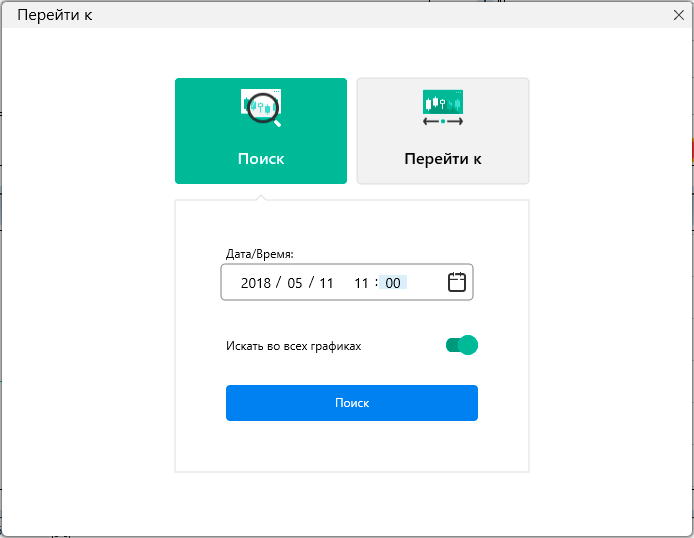Switch to the Перейти к tab label

click(443, 159)
